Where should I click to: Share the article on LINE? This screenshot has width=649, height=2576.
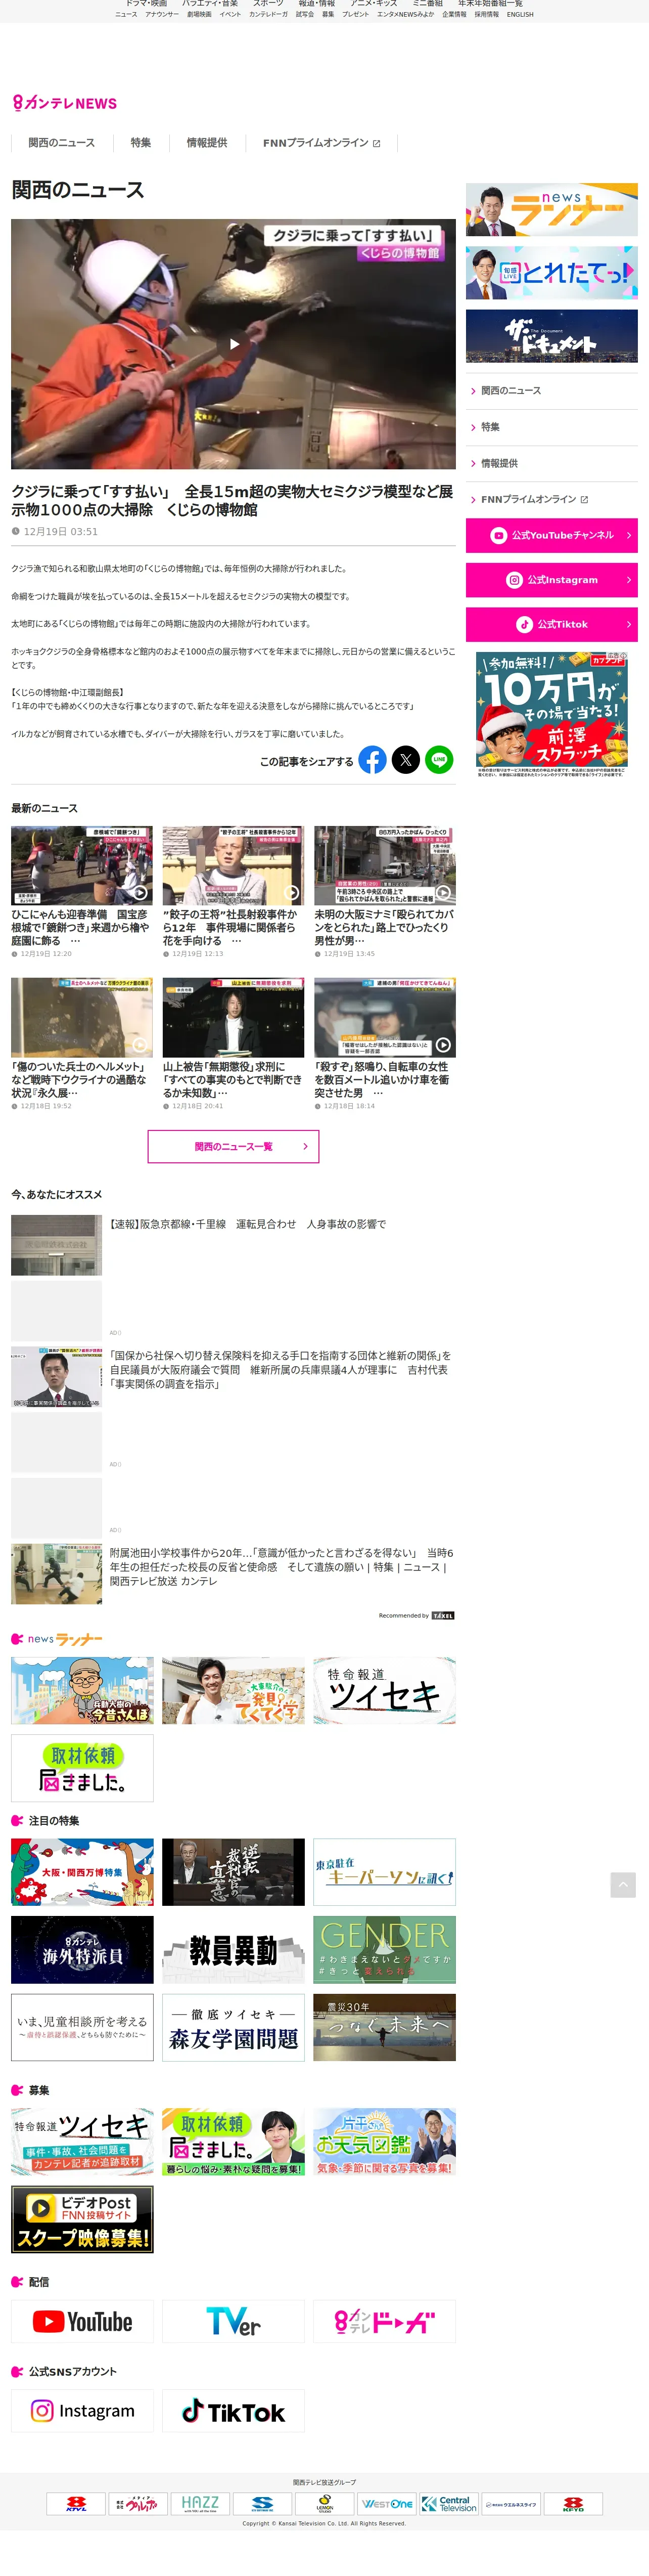pyautogui.click(x=439, y=760)
